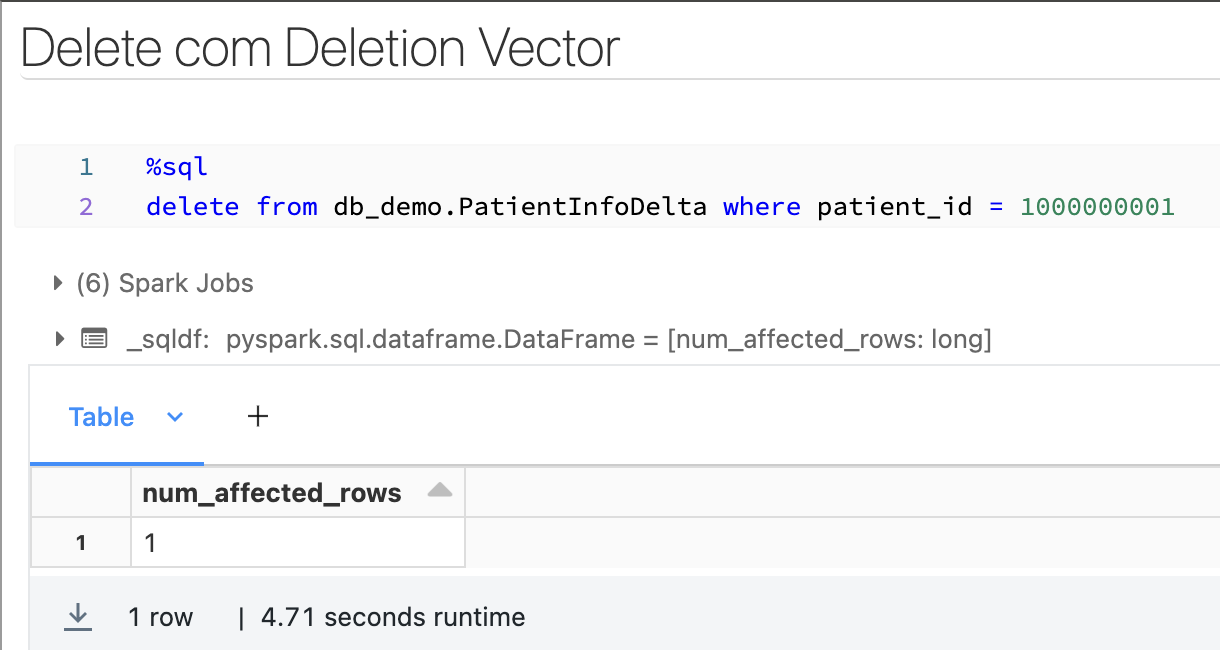Click line number 1 in gutter
Screen dimensions: 1220x650
point(86,167)
